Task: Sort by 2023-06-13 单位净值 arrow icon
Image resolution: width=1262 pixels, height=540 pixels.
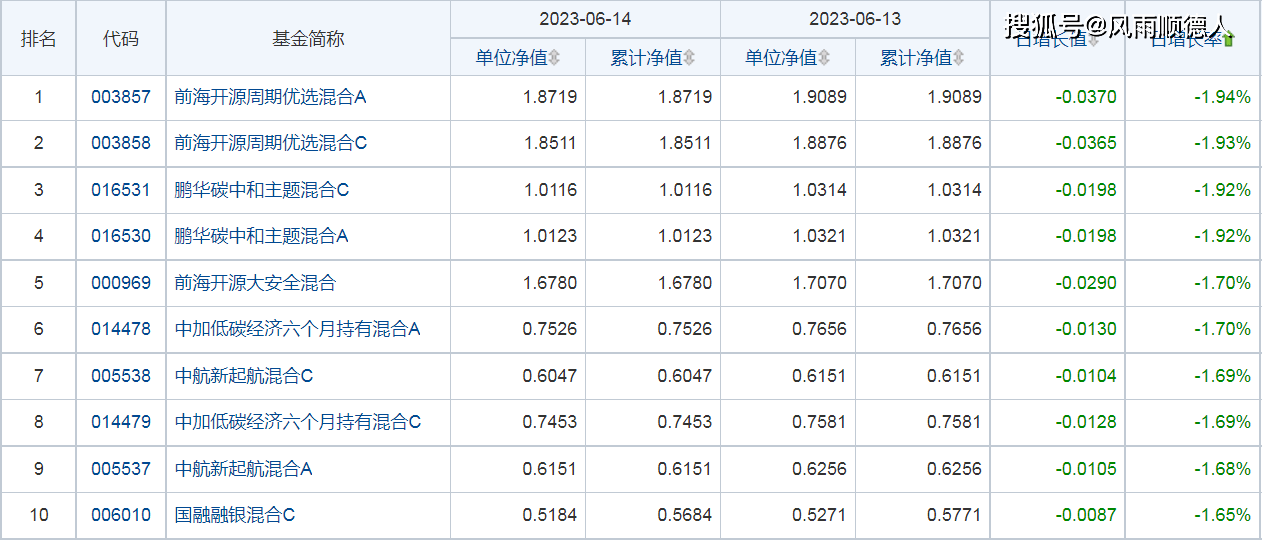Action: [824, 58]
